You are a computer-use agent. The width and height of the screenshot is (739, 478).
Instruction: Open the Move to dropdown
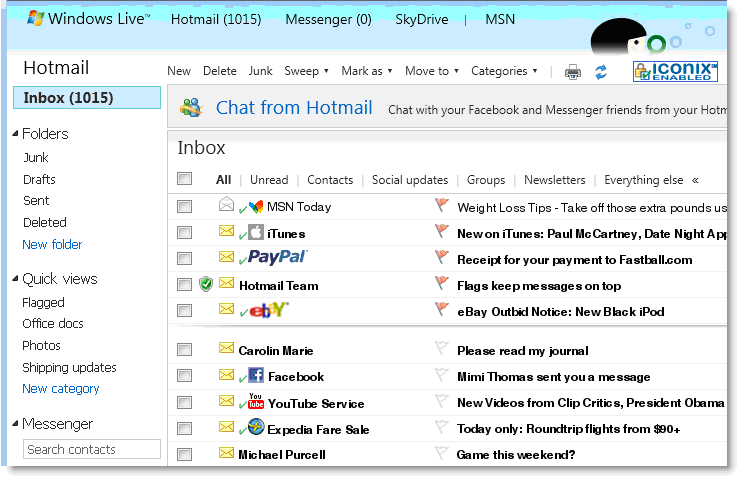click(432, 71)
